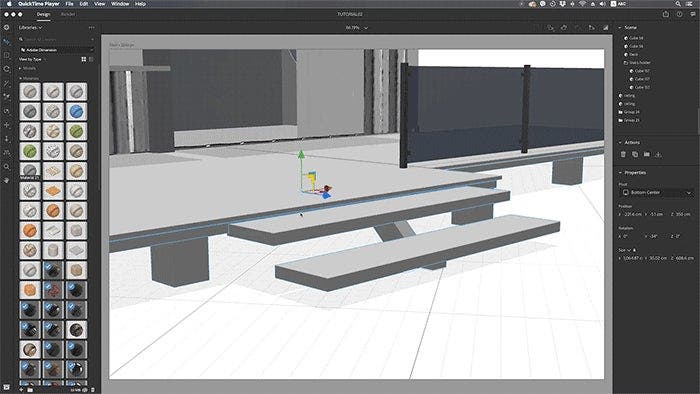Select the Select and Rotate tool
Image resolution: width=700 pixels, height=394 pixels.
point(6,70)
